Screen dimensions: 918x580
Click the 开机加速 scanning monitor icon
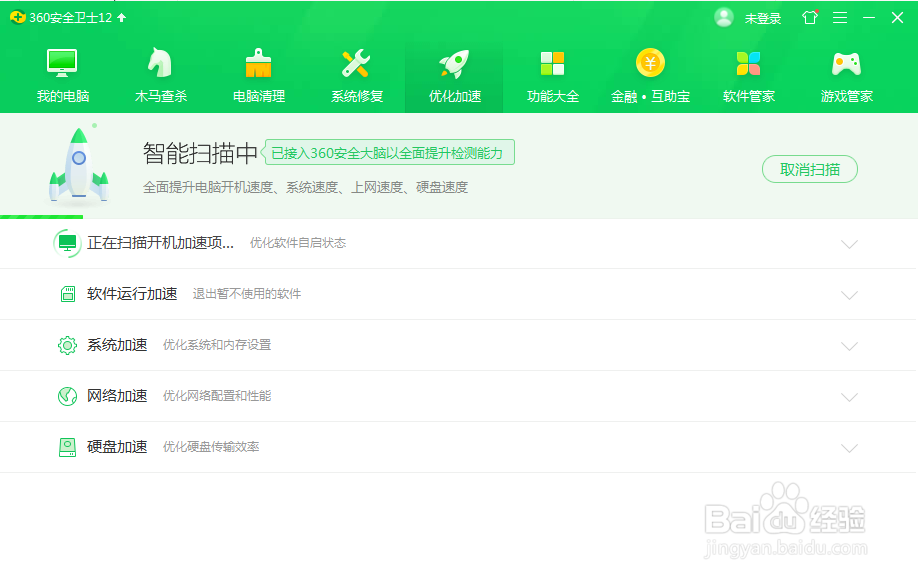pos(67,243)
